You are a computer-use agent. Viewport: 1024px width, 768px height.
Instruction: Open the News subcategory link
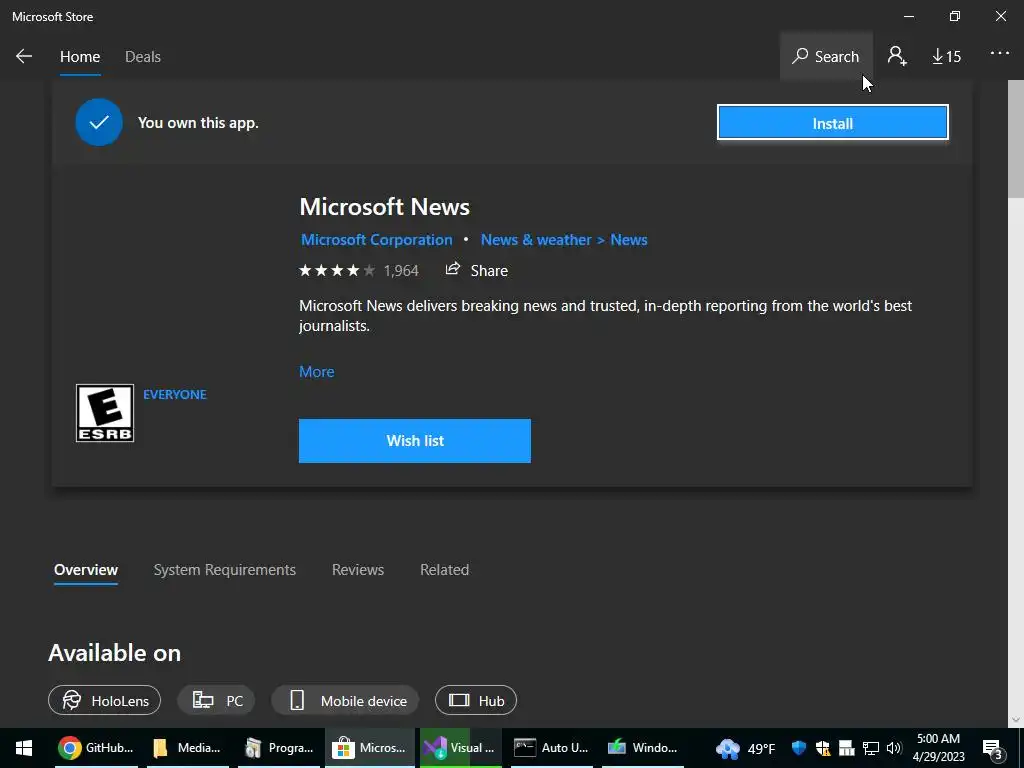pos(629,240)
